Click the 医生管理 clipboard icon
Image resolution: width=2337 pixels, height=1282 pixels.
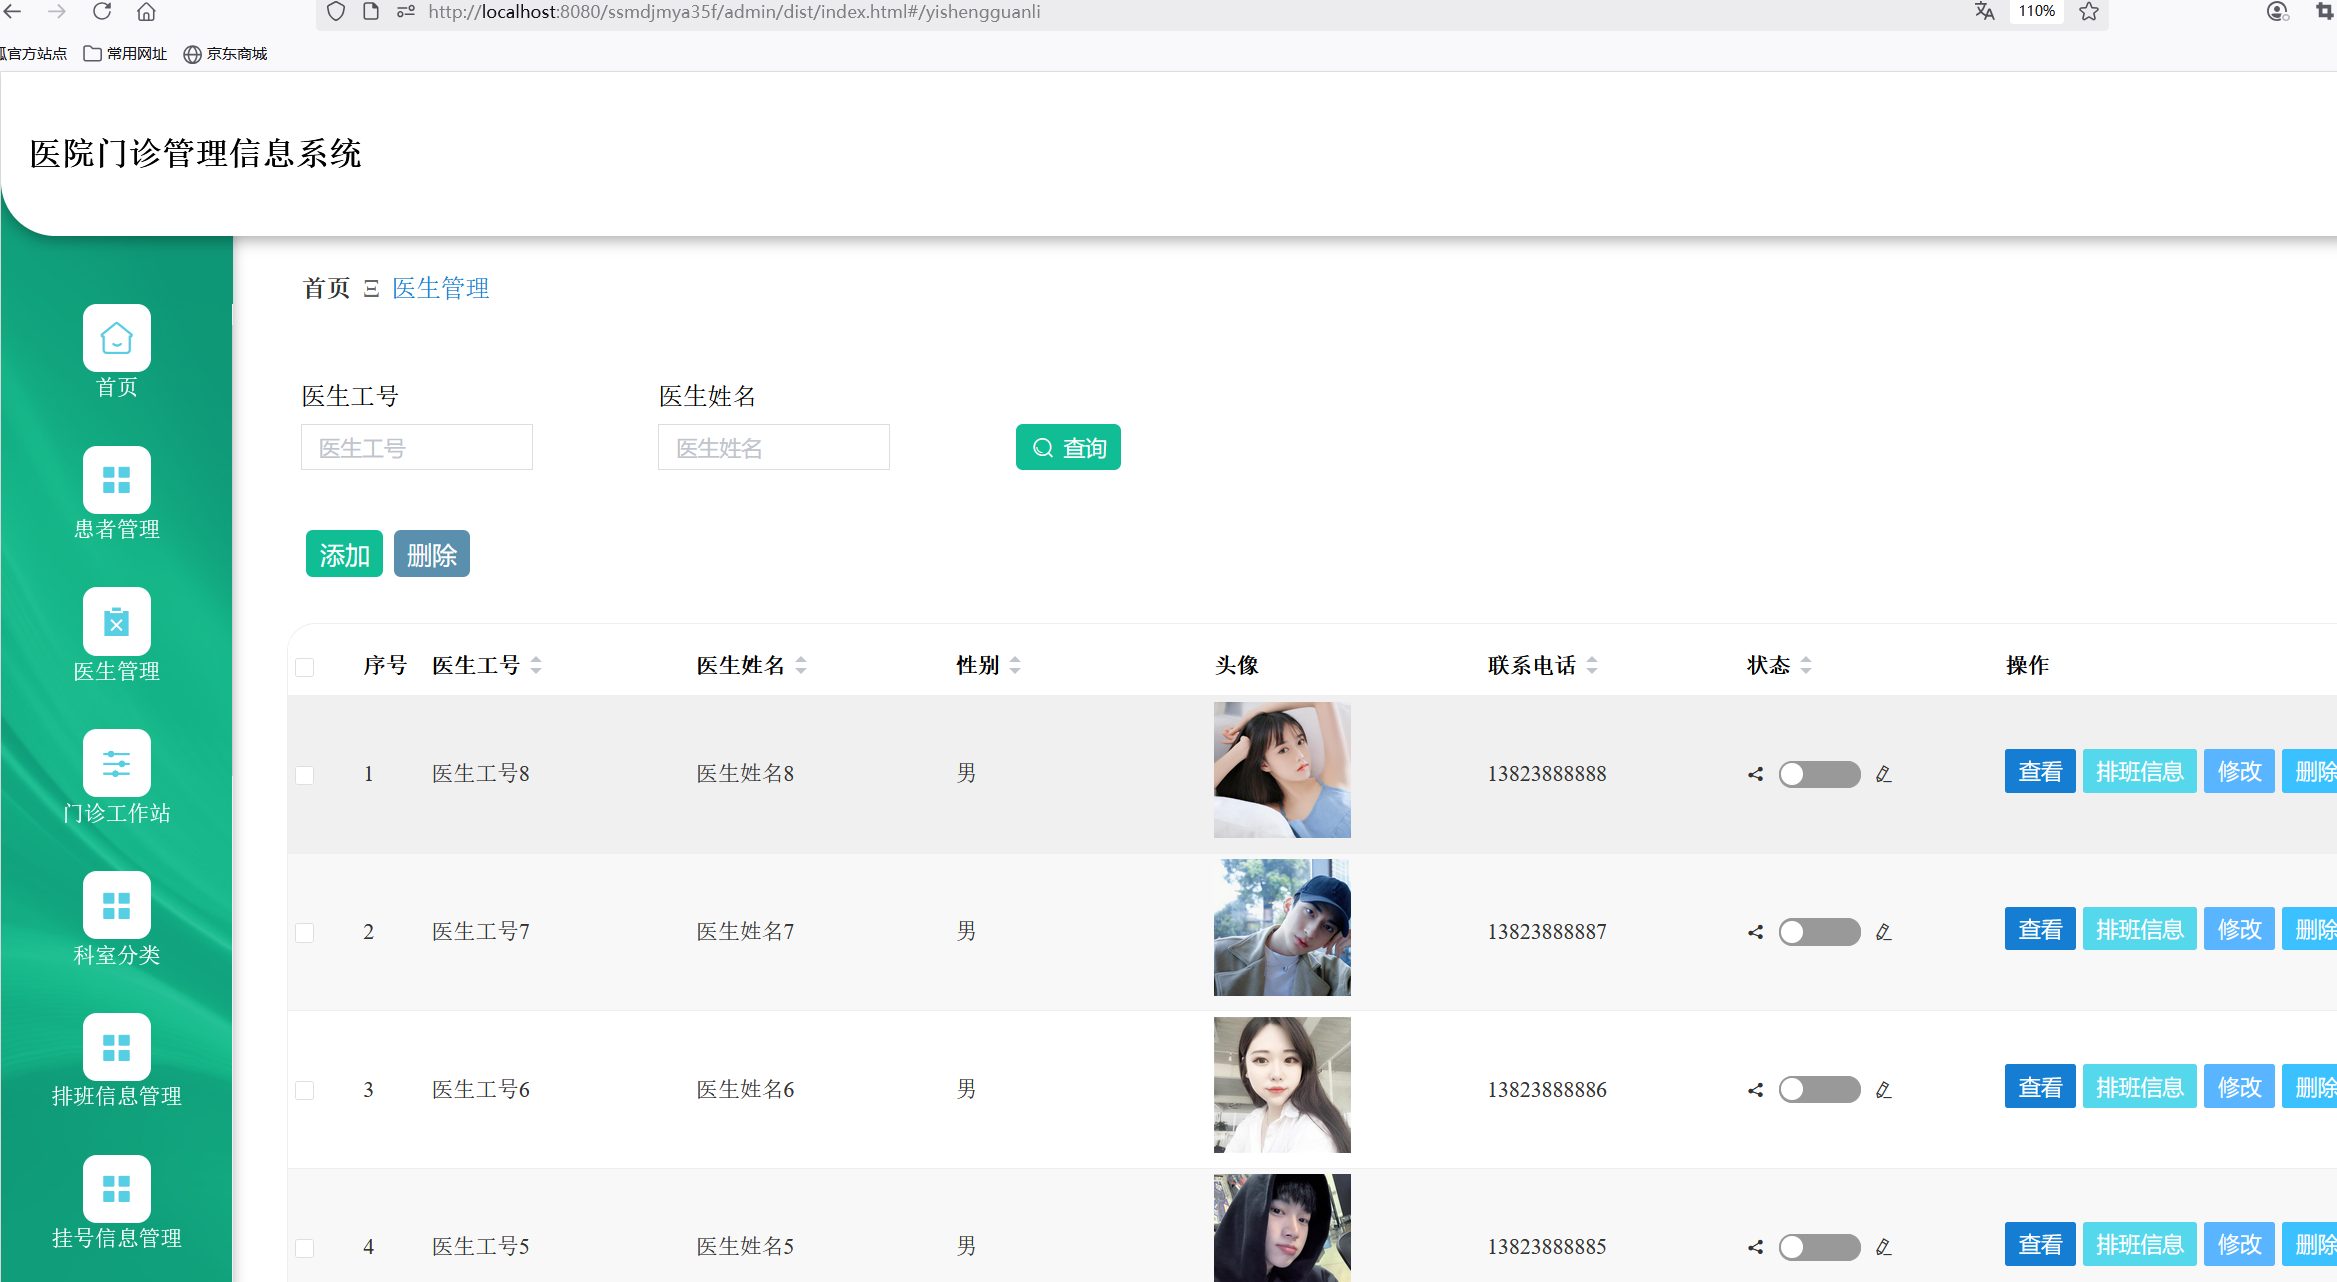click(116, 623)
